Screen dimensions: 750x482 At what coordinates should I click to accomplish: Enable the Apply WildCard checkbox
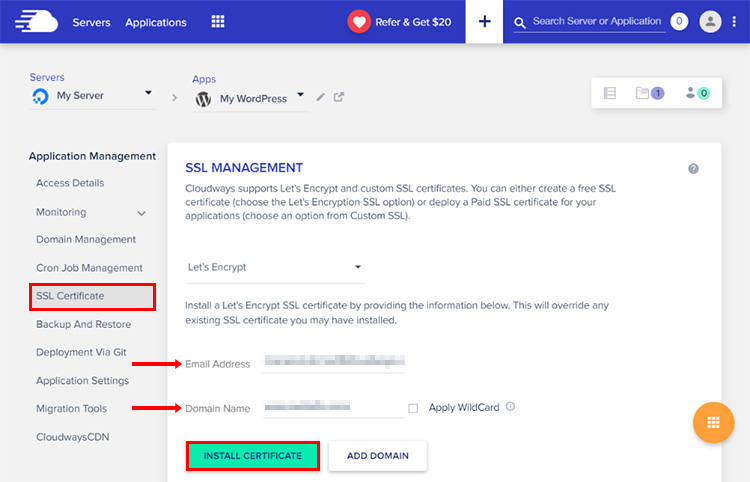click(413, 408)
